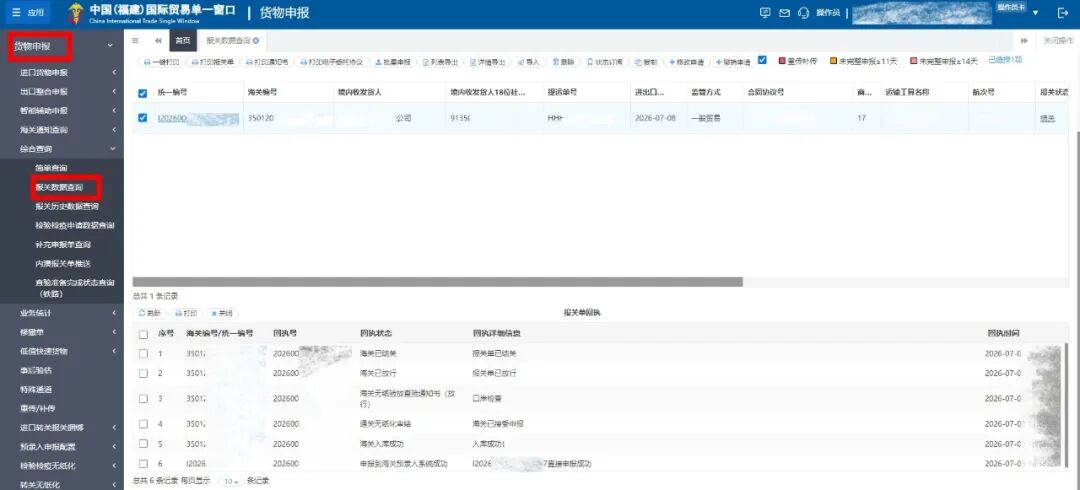1080x490 pixels.
Task: Expand 出口整合申报 in sidebar
Action: 62,91
